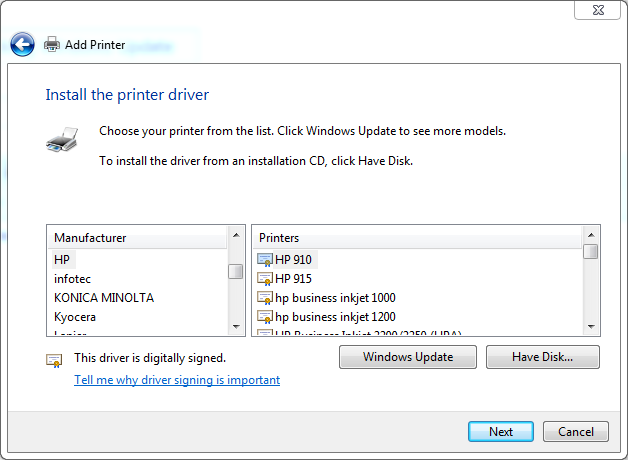628x460 pixels.
Task: Click the Printers column header
Action: (x=417, y=238)
